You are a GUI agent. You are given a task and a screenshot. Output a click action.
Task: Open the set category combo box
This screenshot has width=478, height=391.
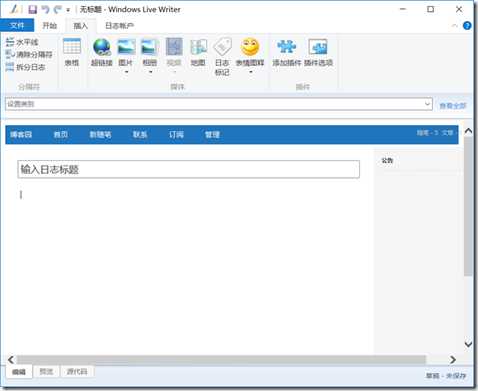pyautogui.click(x=219, y=104)
